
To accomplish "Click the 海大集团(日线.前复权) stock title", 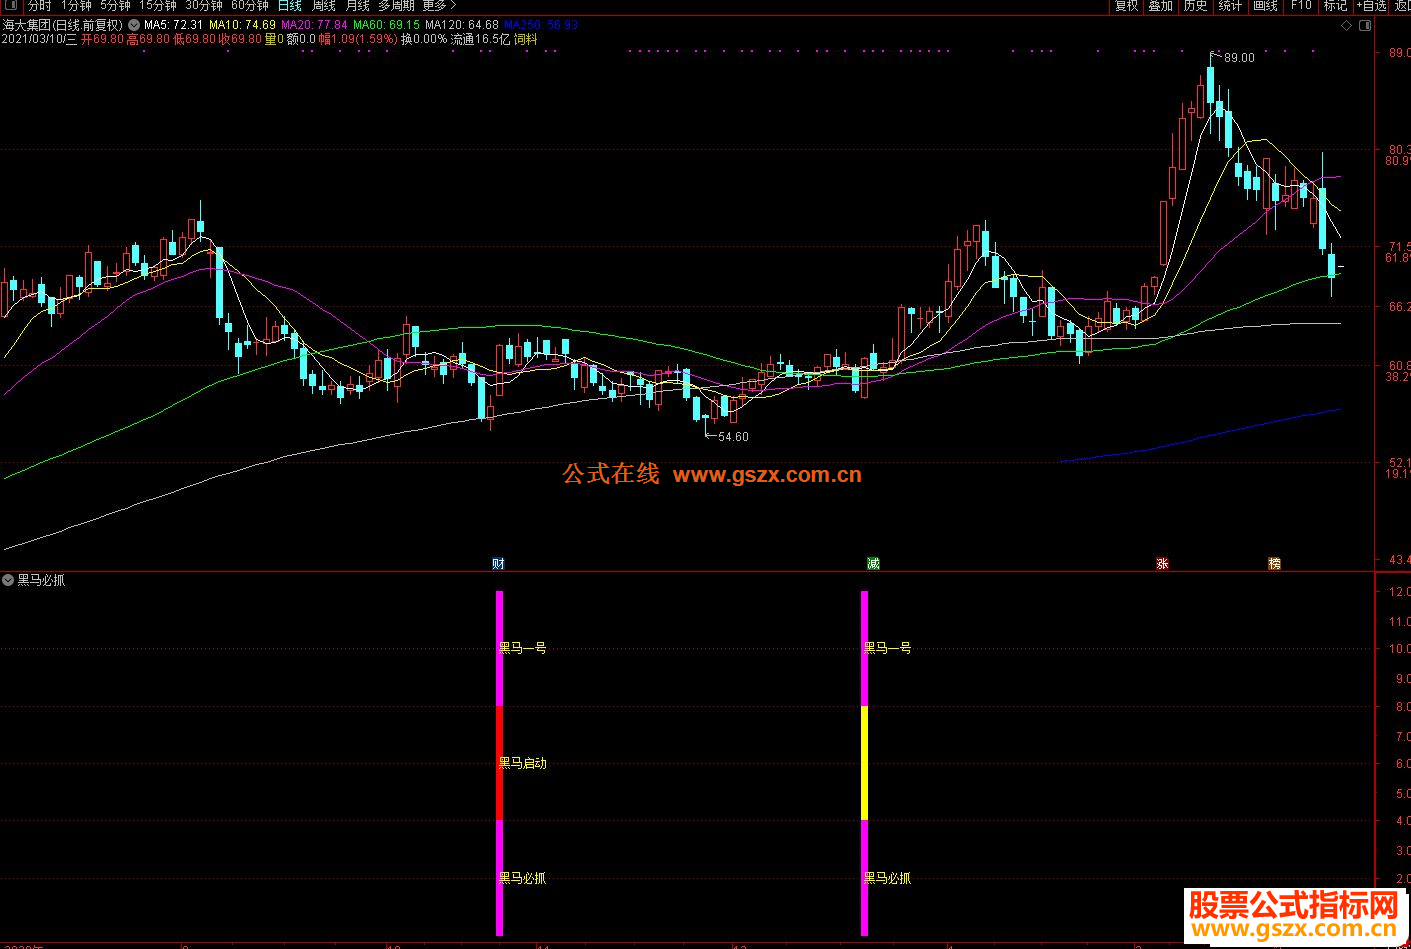I will coord(63,25).
